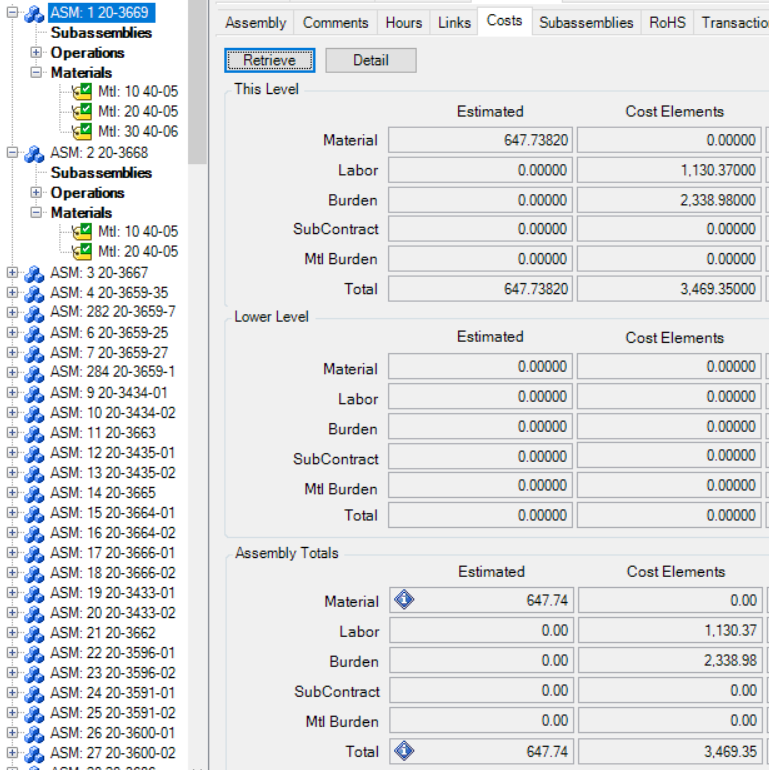
Task: Click the Detail button
Action: (370, 60)
